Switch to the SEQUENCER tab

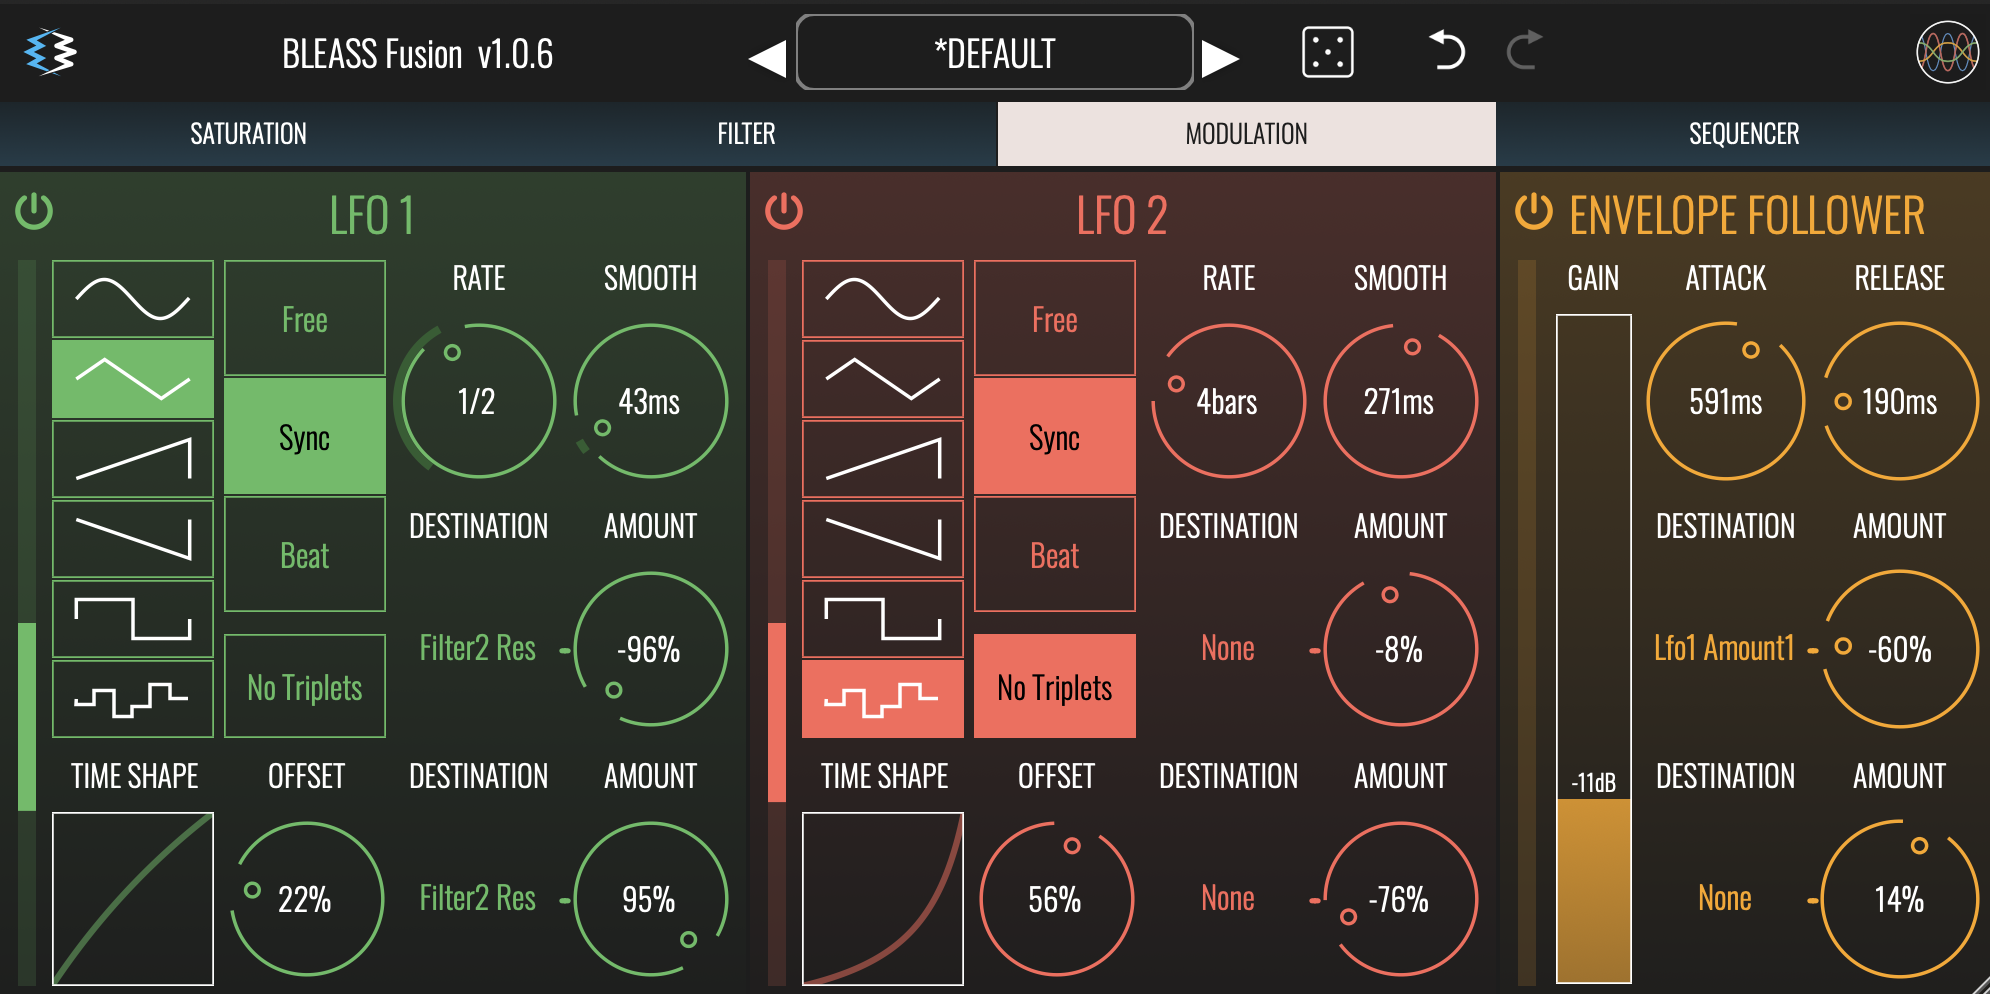[x=1744, y=133]
